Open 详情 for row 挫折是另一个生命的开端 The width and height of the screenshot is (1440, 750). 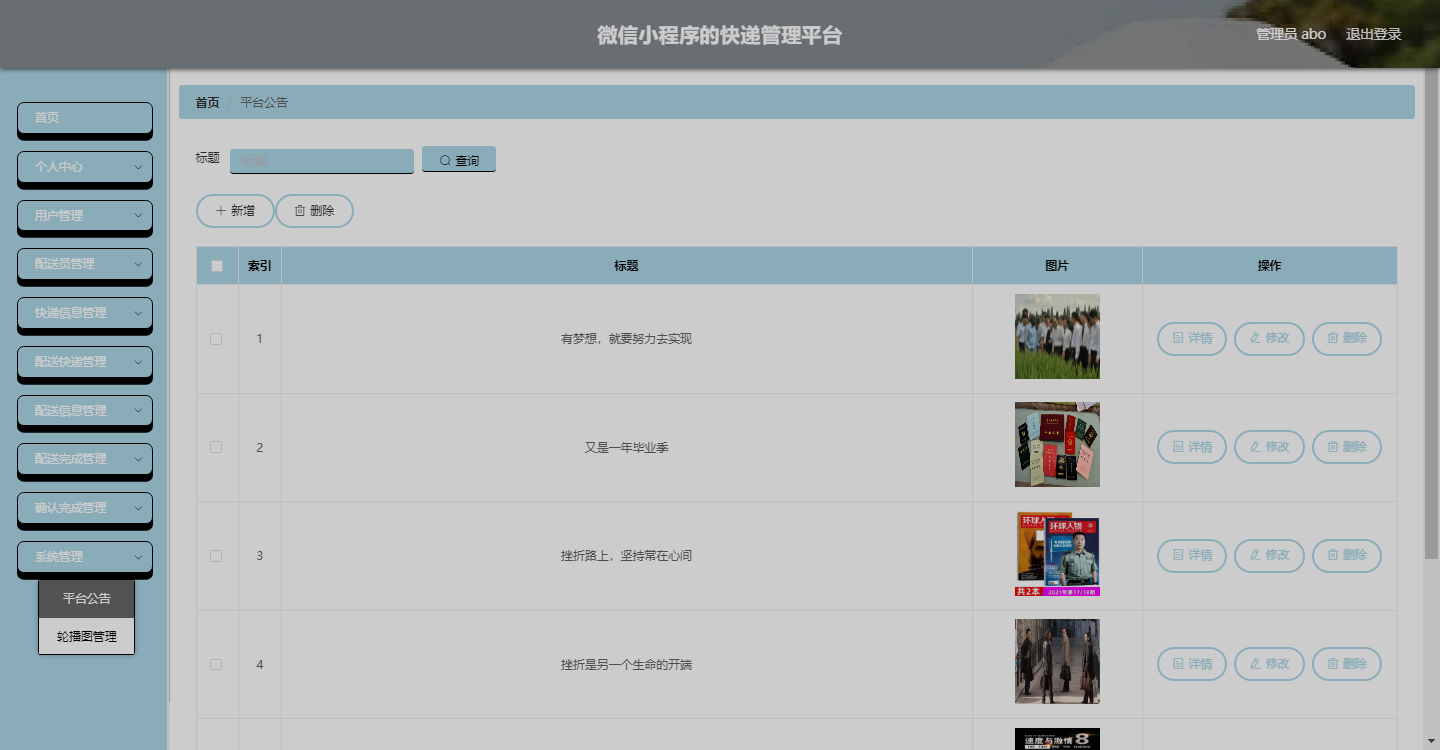pos(1192,664)
